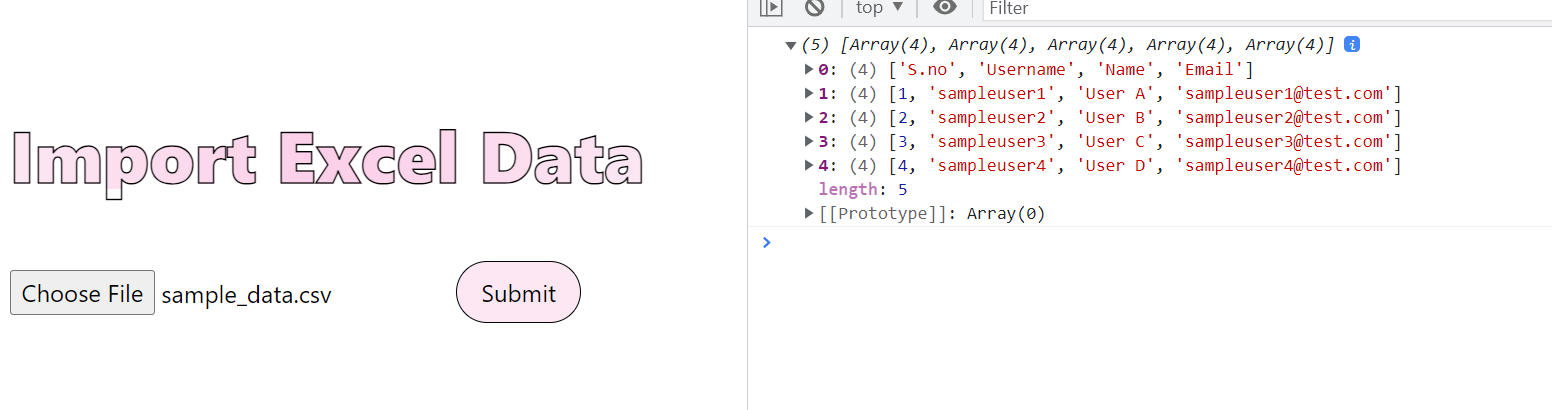Click the blue info icon beside array
1552x410 pixels.
(x=1352, y=45)
